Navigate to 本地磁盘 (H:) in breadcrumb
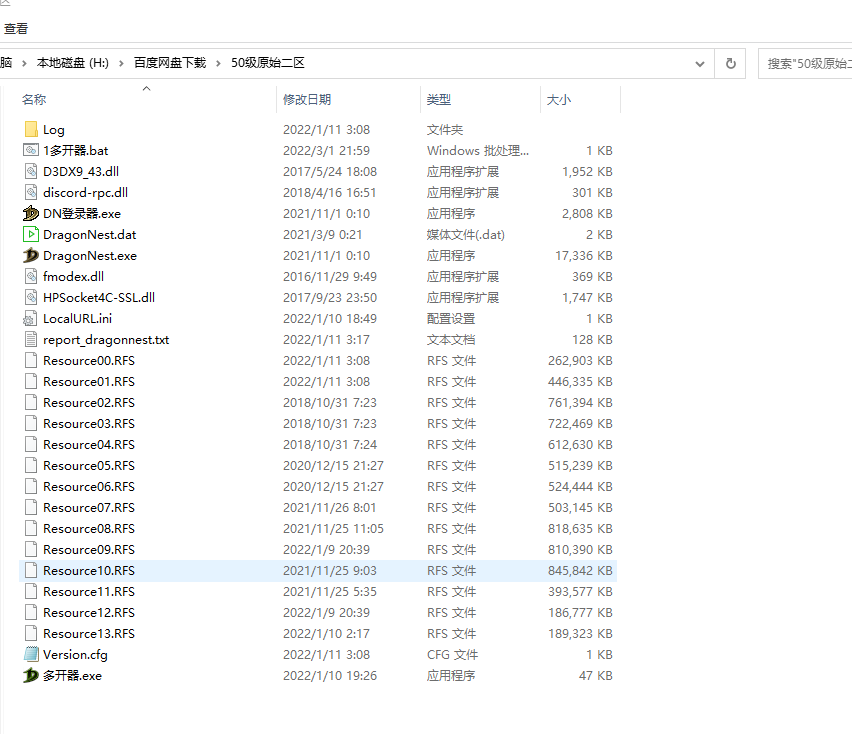Image resolution: width=852 pixels, height=734 pixels. point(73,63)
